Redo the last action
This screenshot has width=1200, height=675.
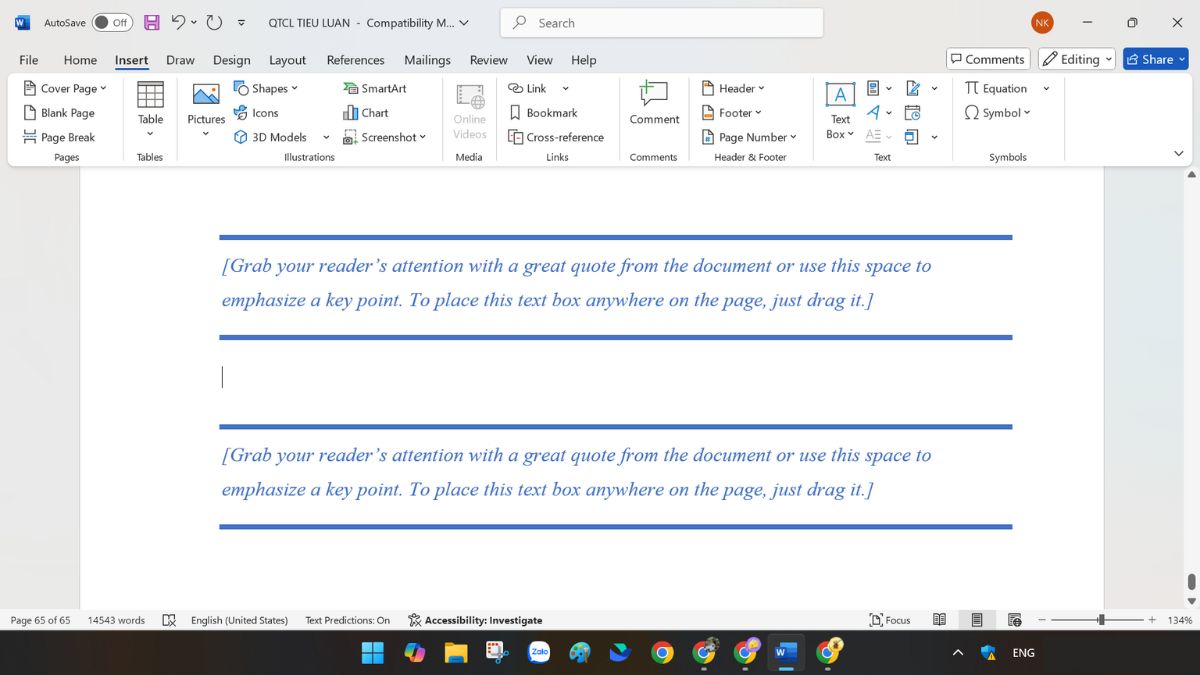[213, 22]
